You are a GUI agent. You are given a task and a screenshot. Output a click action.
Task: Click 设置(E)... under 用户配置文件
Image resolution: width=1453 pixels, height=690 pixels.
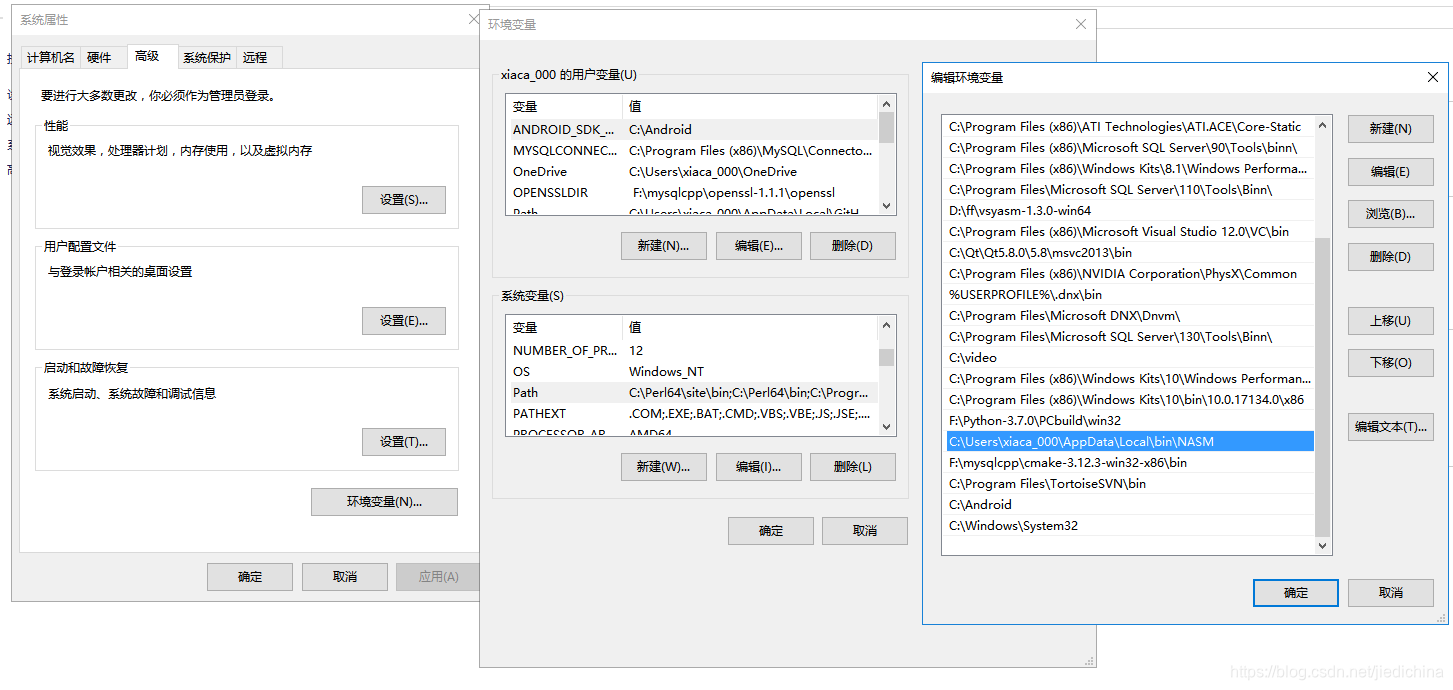pyautogui.click(x=404, y=321)
